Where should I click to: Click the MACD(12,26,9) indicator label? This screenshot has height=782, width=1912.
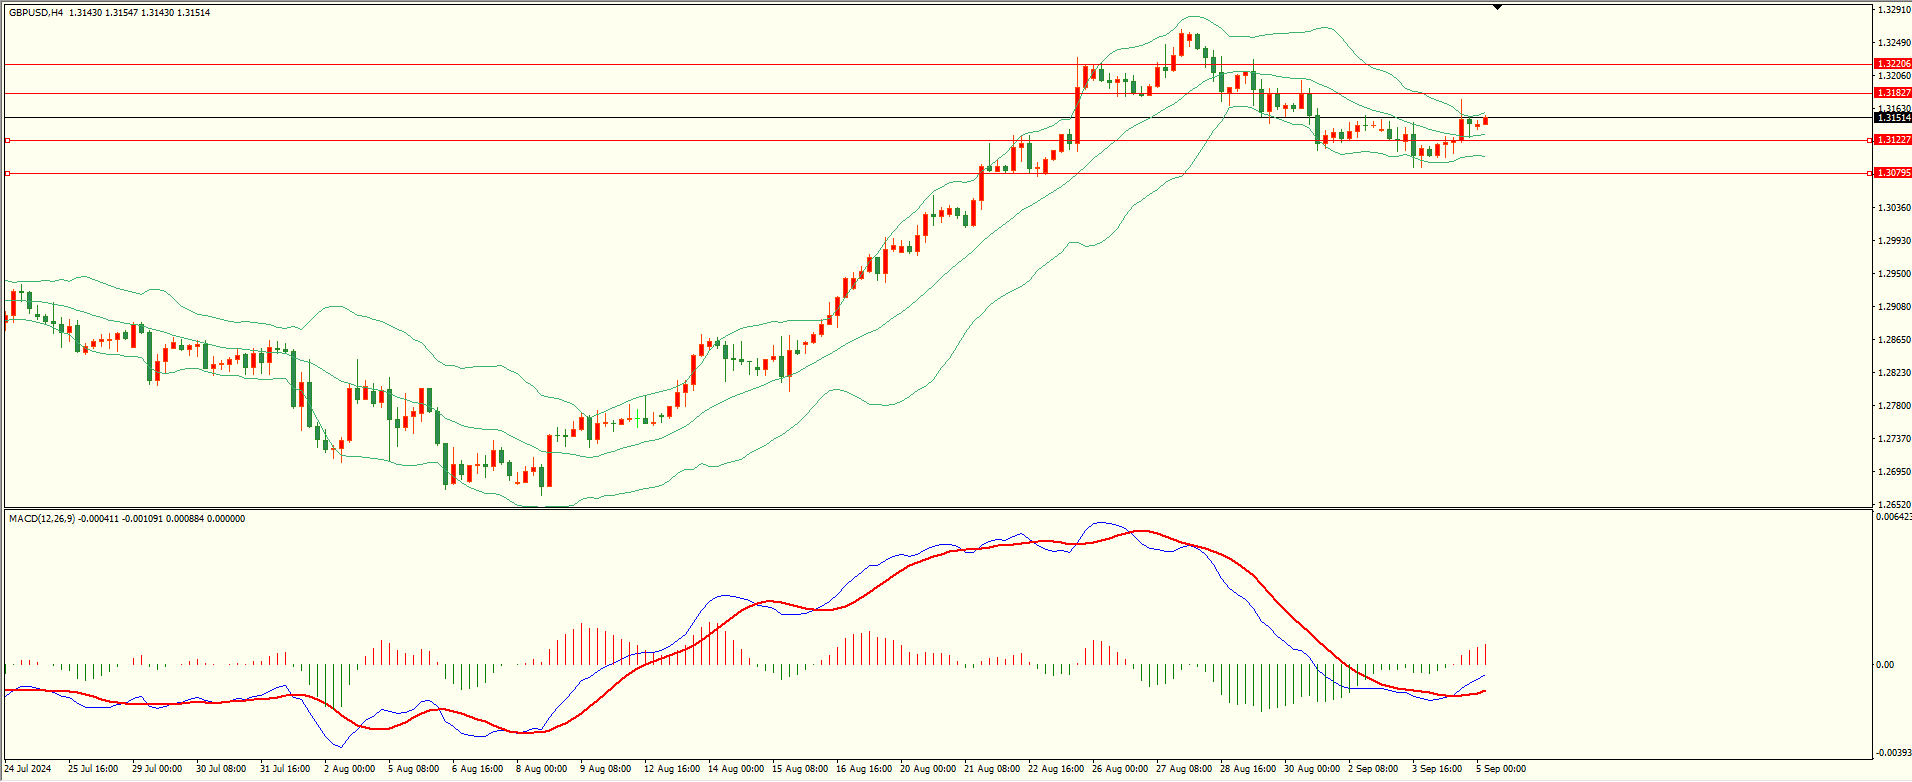tap(41, 519)
